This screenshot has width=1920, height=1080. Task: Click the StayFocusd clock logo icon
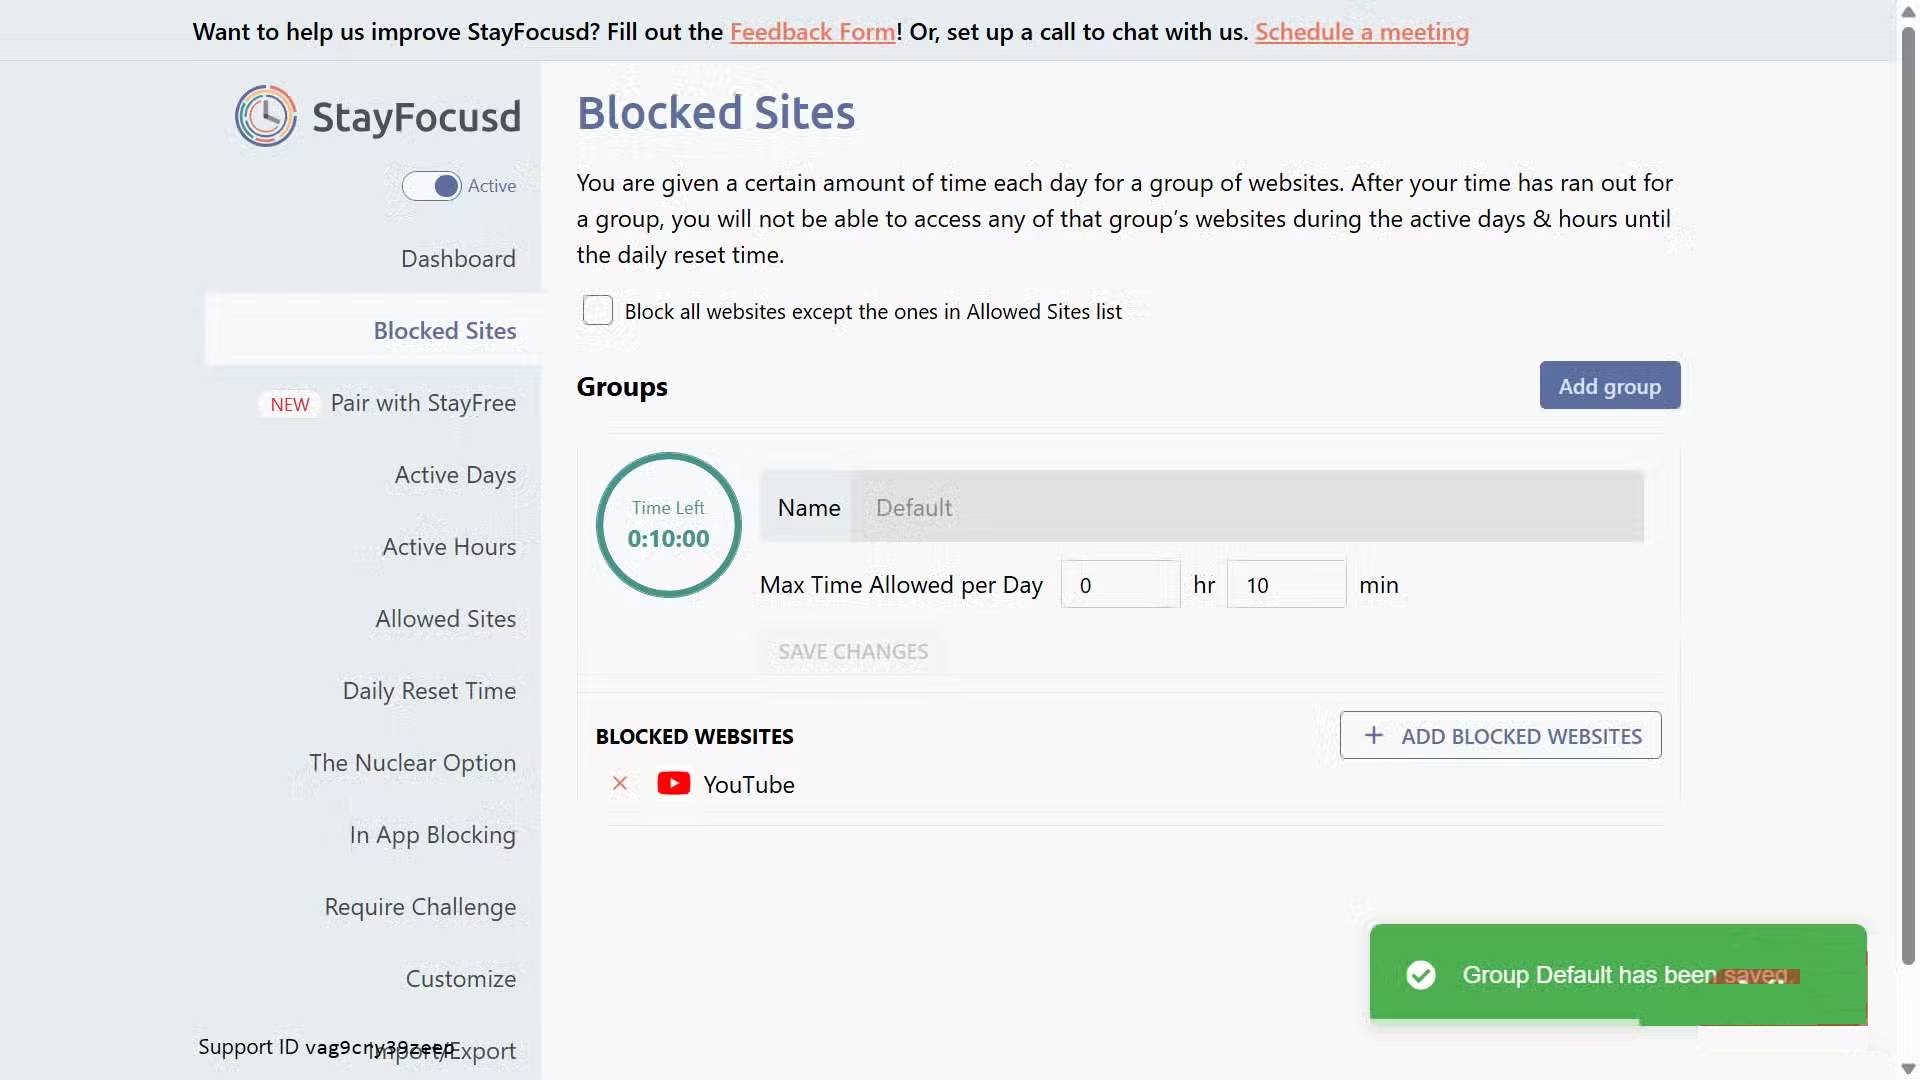pos(265,116)
